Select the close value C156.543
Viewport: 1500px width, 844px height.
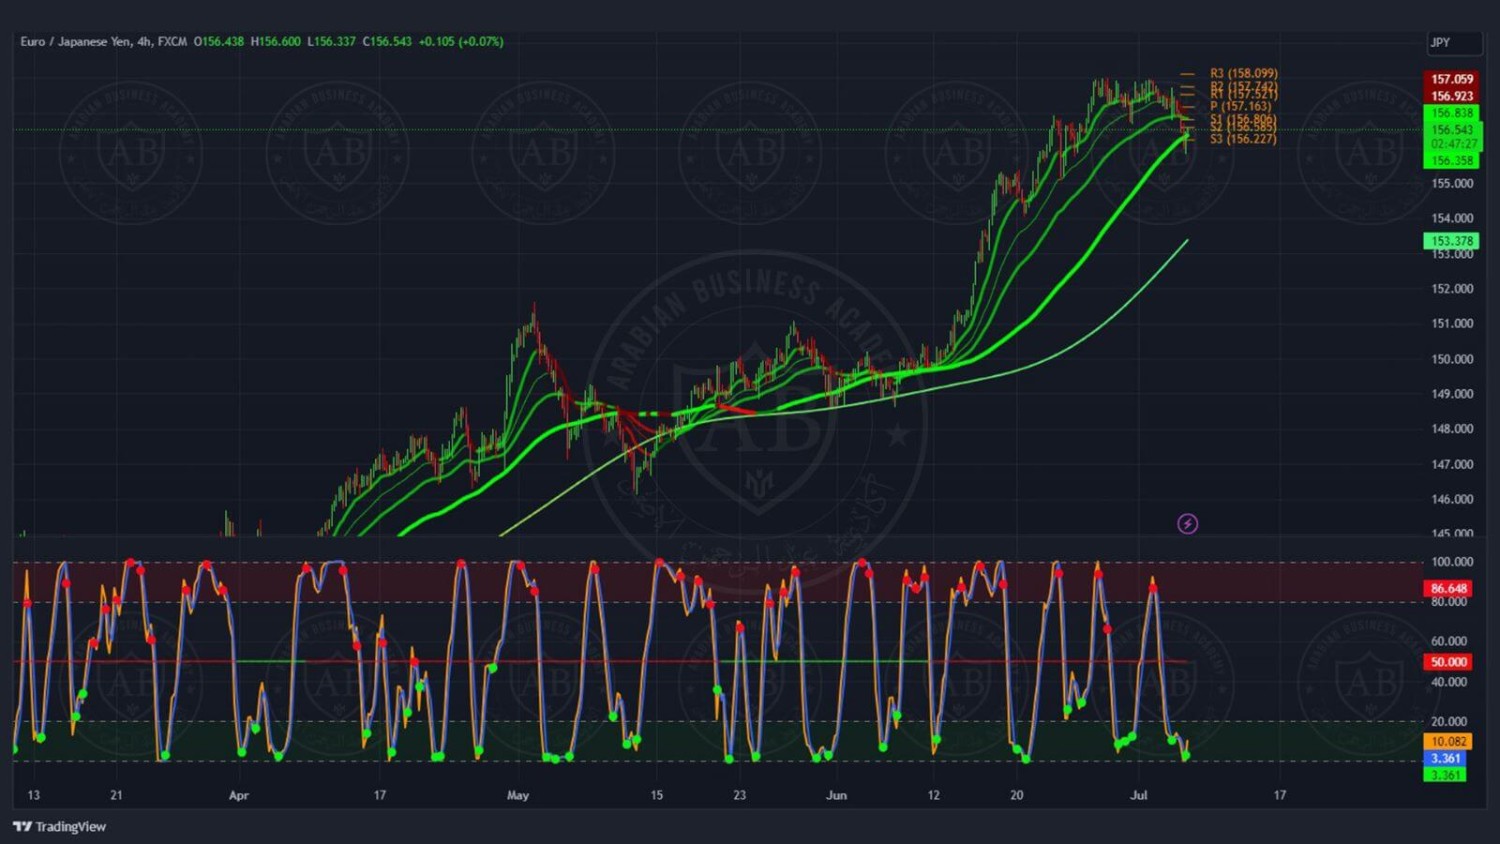pos(387,42)
